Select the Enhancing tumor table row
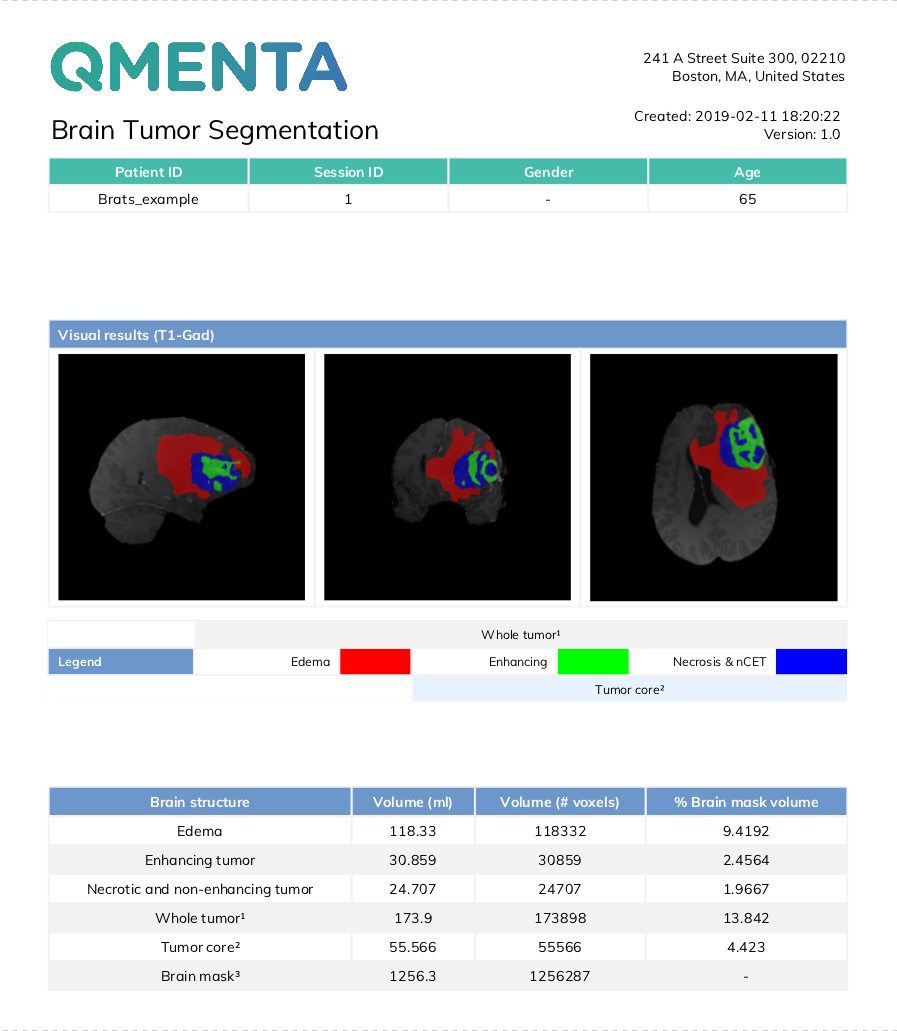 coord(200,860)
